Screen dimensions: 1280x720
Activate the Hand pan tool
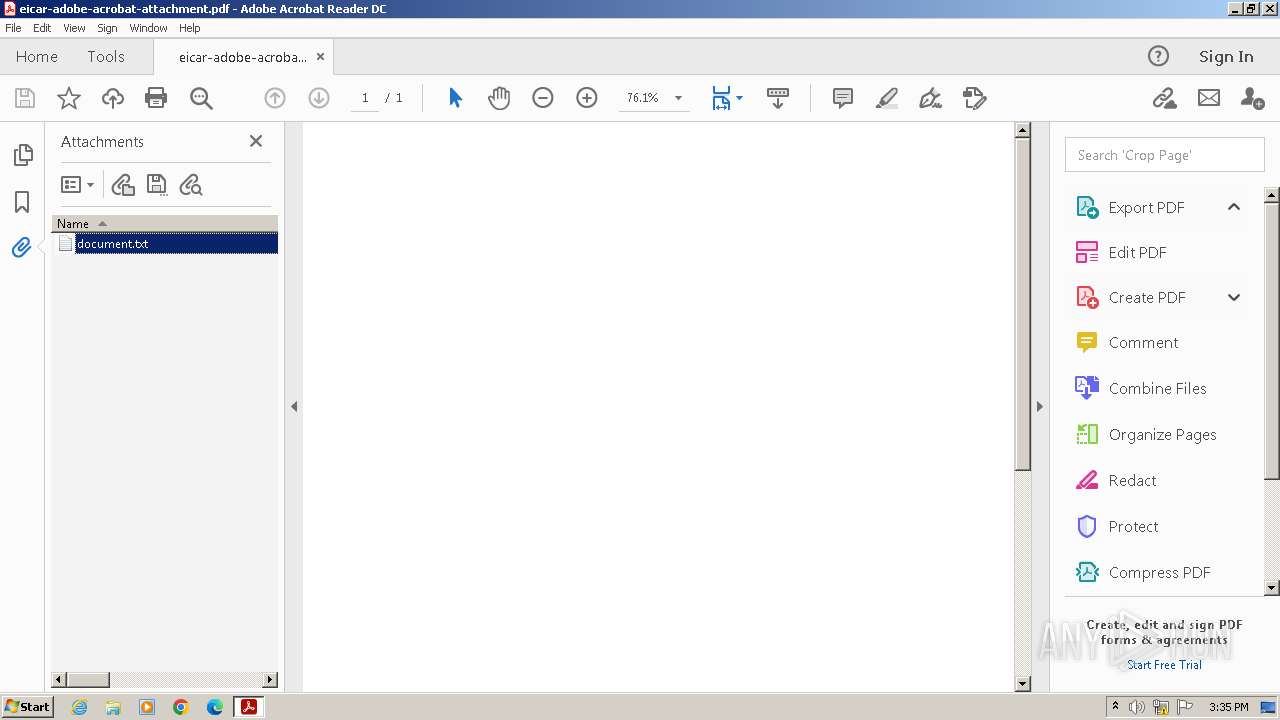[499, 98]
